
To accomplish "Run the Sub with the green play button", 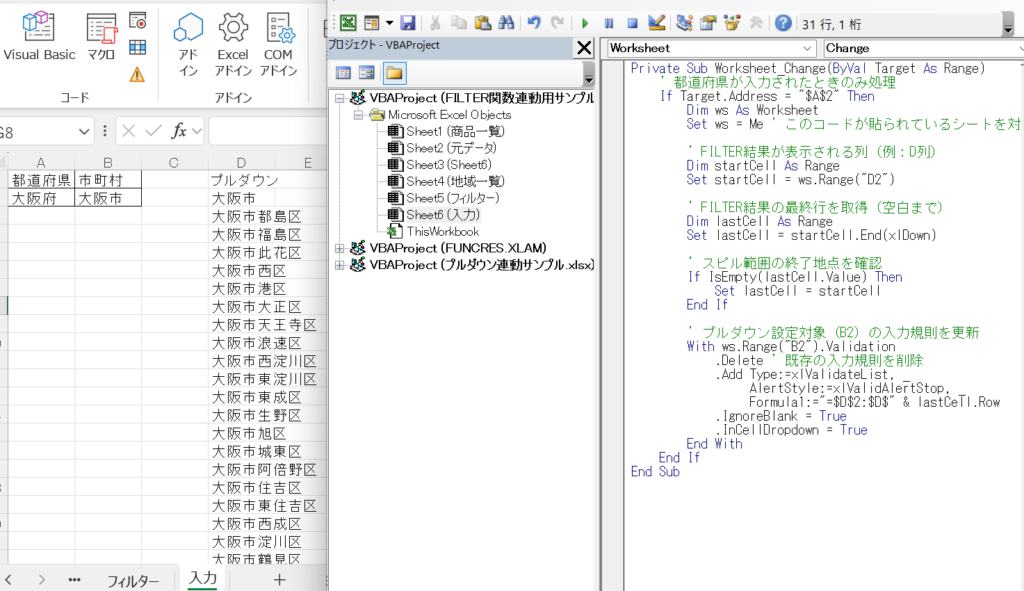I will pyautogui.click(x=584, y=24).
